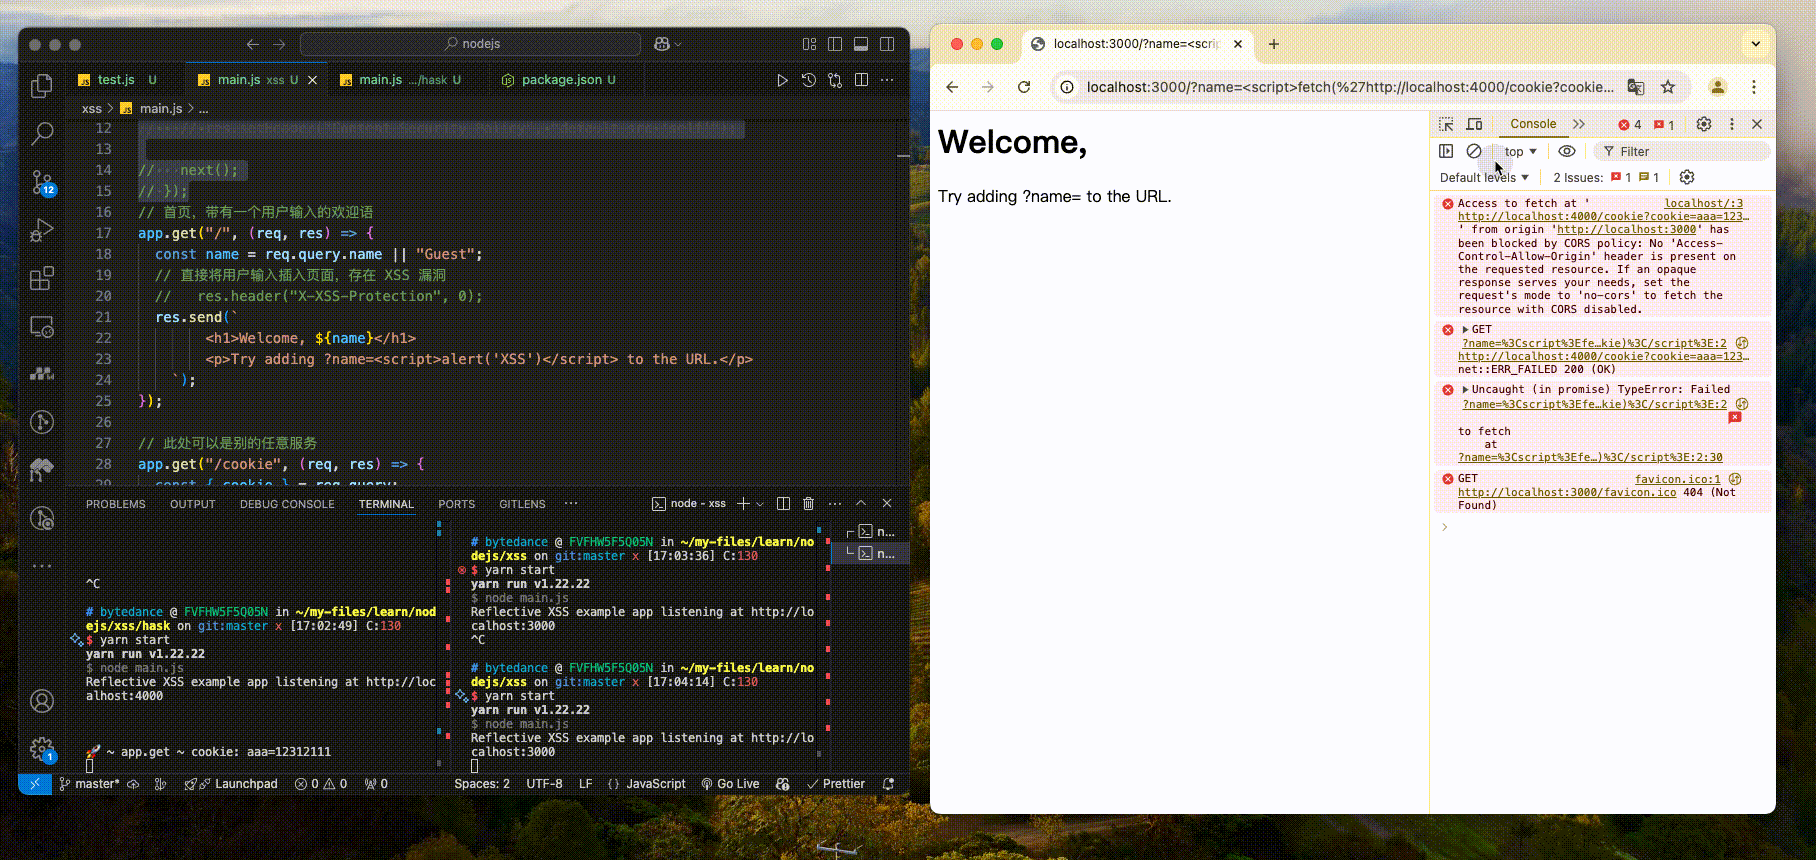Clear the console
This screenshot has height=860, width=1816.
1474,151
